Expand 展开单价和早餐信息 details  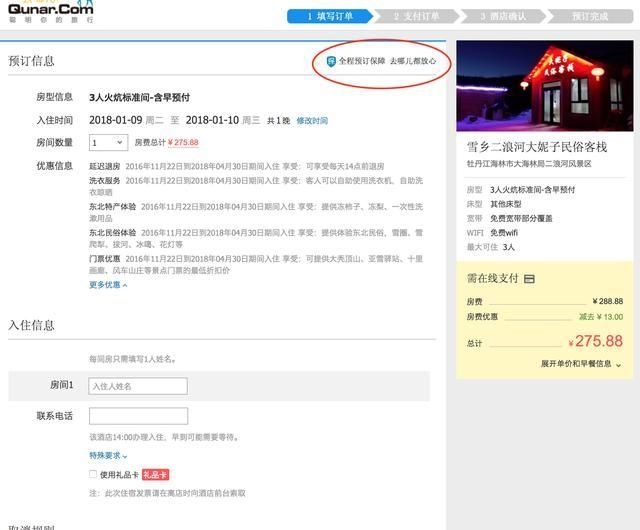click(x=581, y=364)
